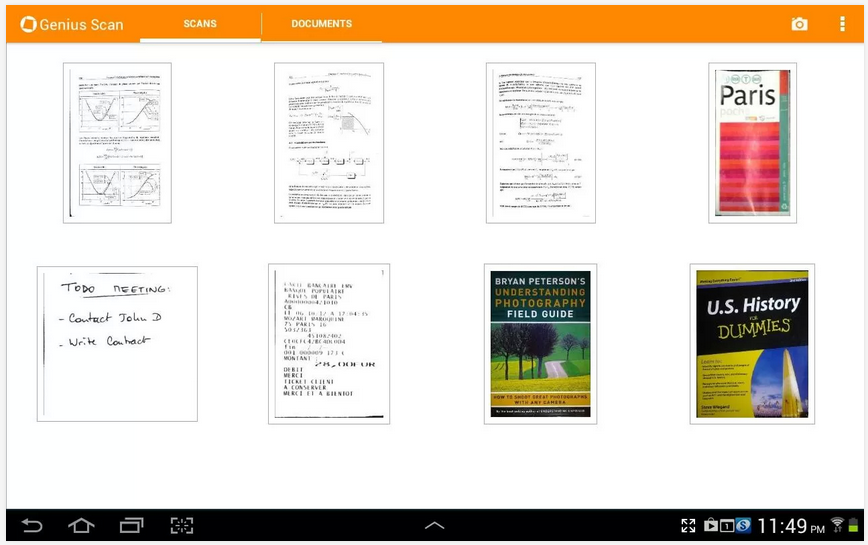Screen dimensions: 868x545
Task: Open the three-dot overflow menu
Action: point(842,24)
